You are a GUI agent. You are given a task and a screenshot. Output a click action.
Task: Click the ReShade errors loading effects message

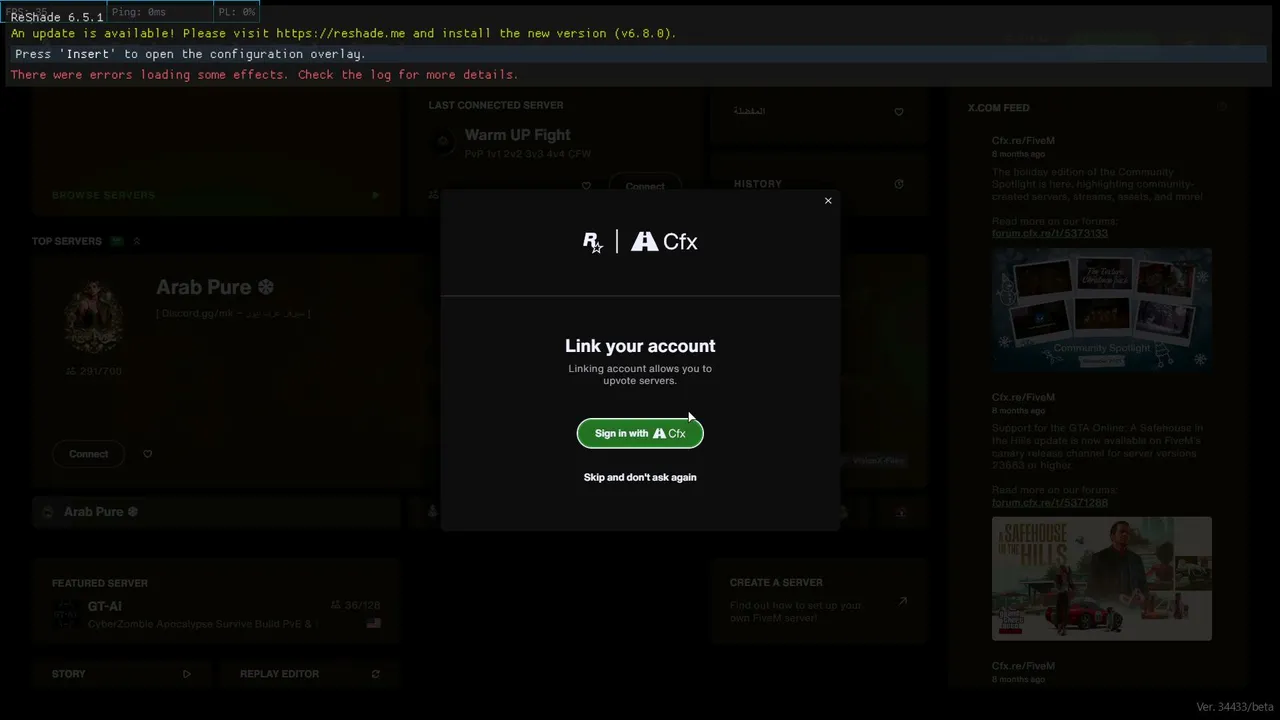pyautogui.click(x=265, y=75)
